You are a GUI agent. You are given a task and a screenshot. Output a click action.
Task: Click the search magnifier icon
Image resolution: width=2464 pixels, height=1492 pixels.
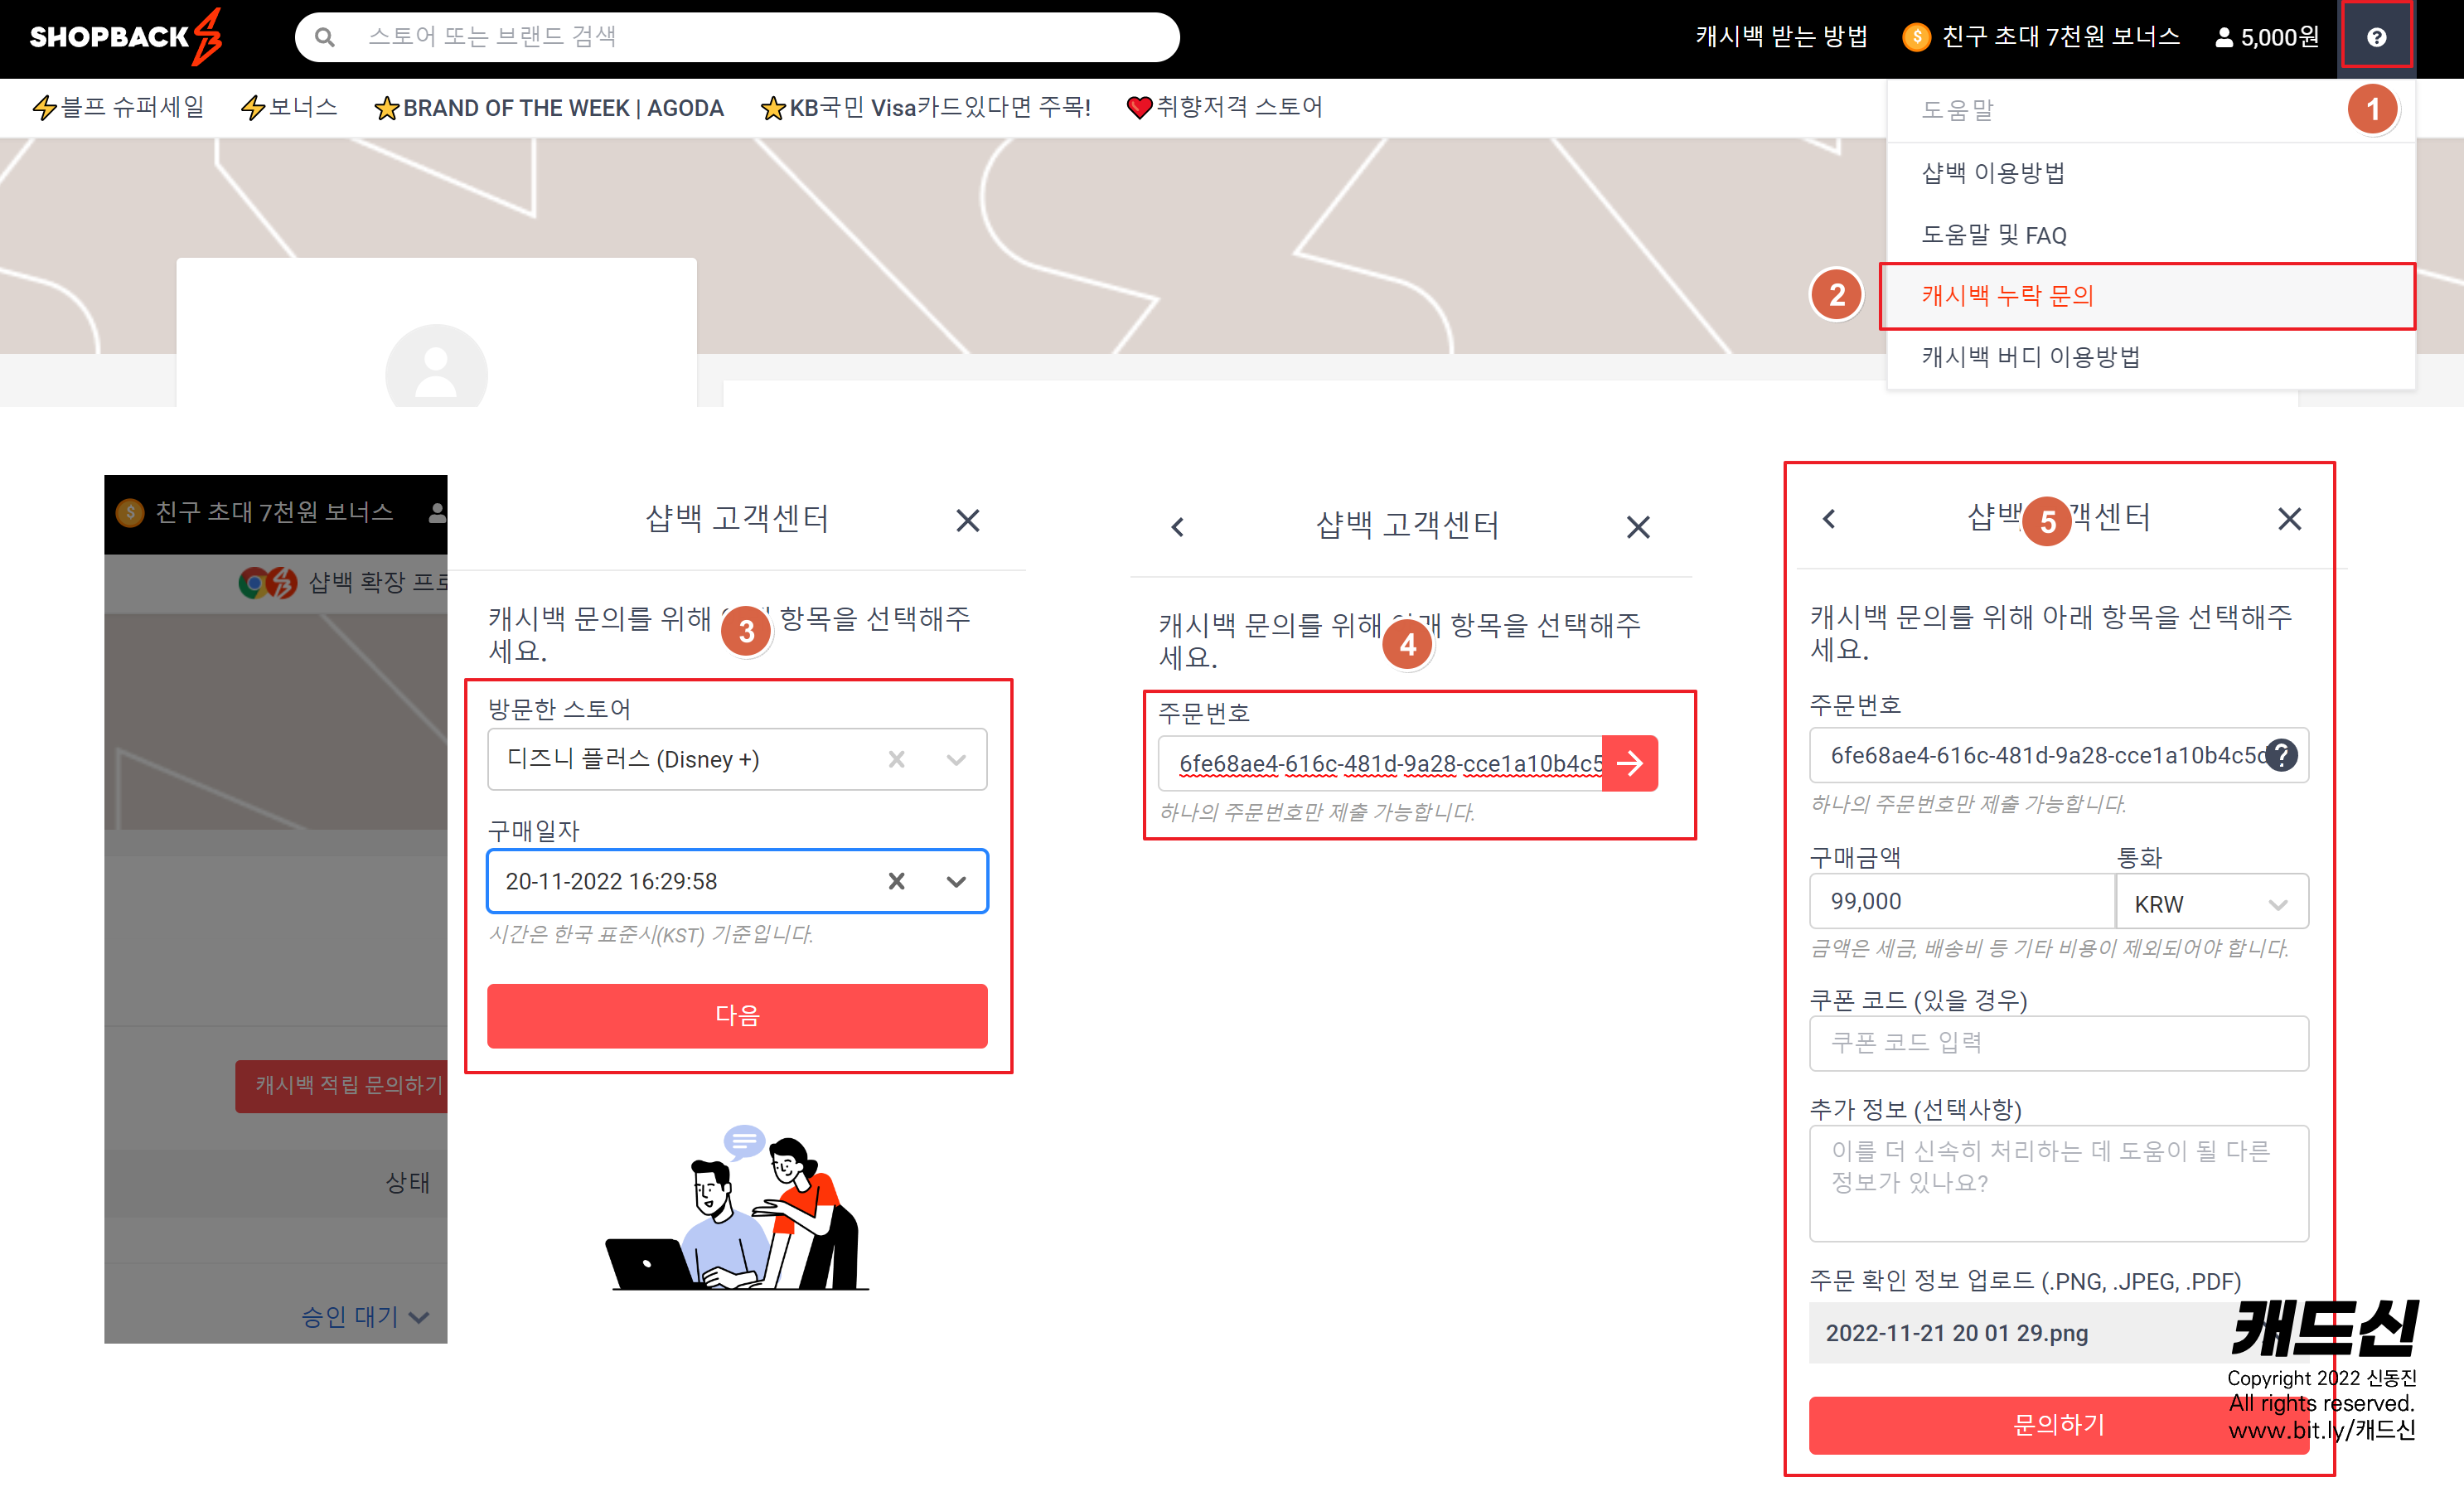[x=324, y=37]
